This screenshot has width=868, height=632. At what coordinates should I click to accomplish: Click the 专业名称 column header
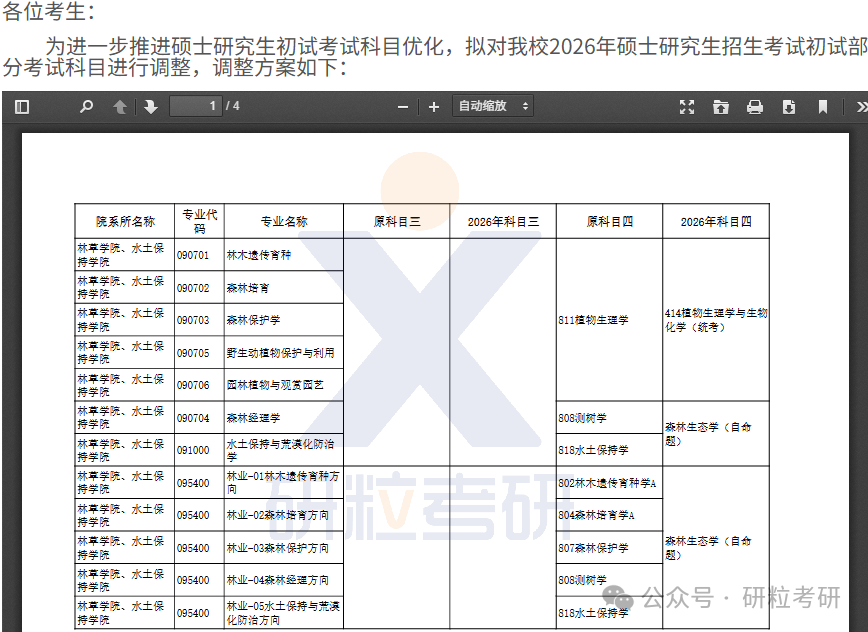(284, 221)
